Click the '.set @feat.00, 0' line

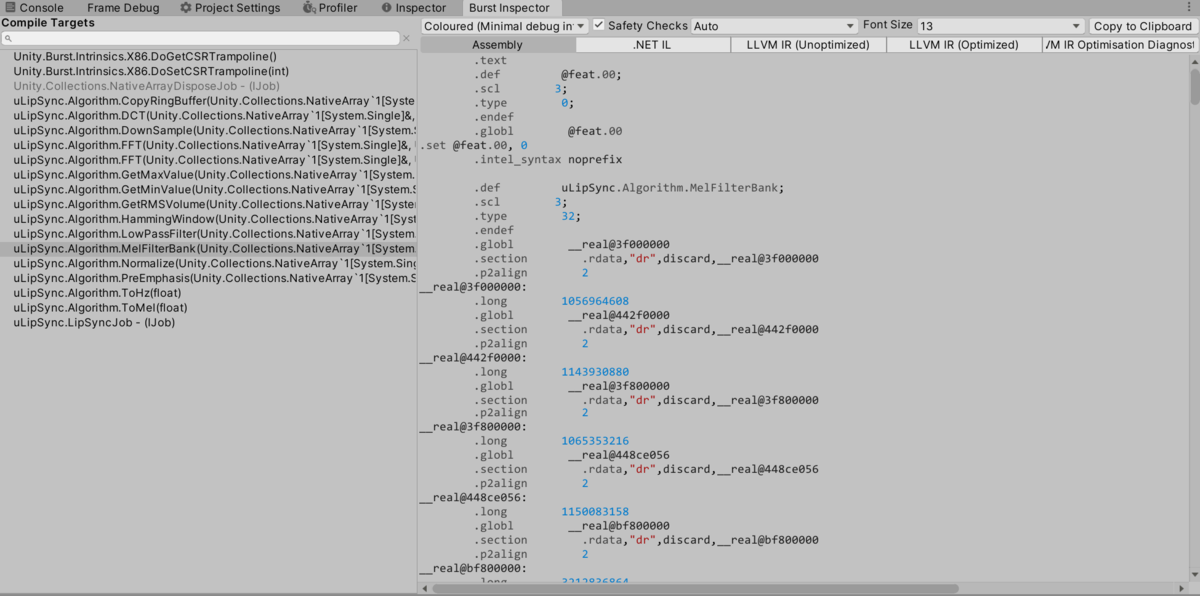(474, 145)
